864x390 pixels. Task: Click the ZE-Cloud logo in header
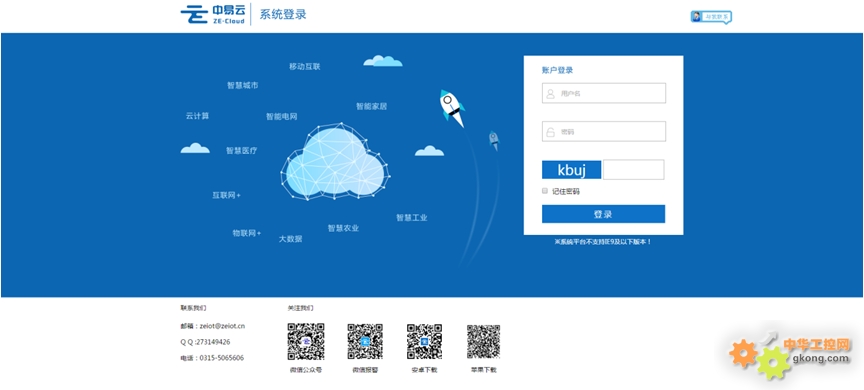tap(213, 14)
